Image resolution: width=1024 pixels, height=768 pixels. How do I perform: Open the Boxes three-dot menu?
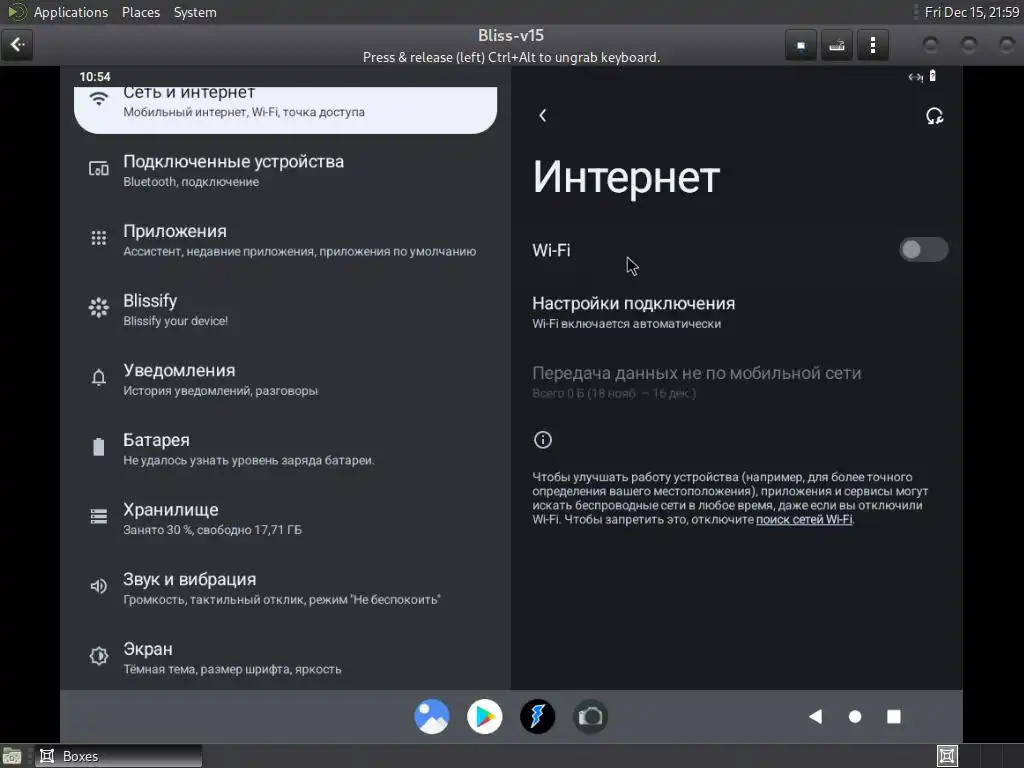pyautogui.click(x=872, y=45)
